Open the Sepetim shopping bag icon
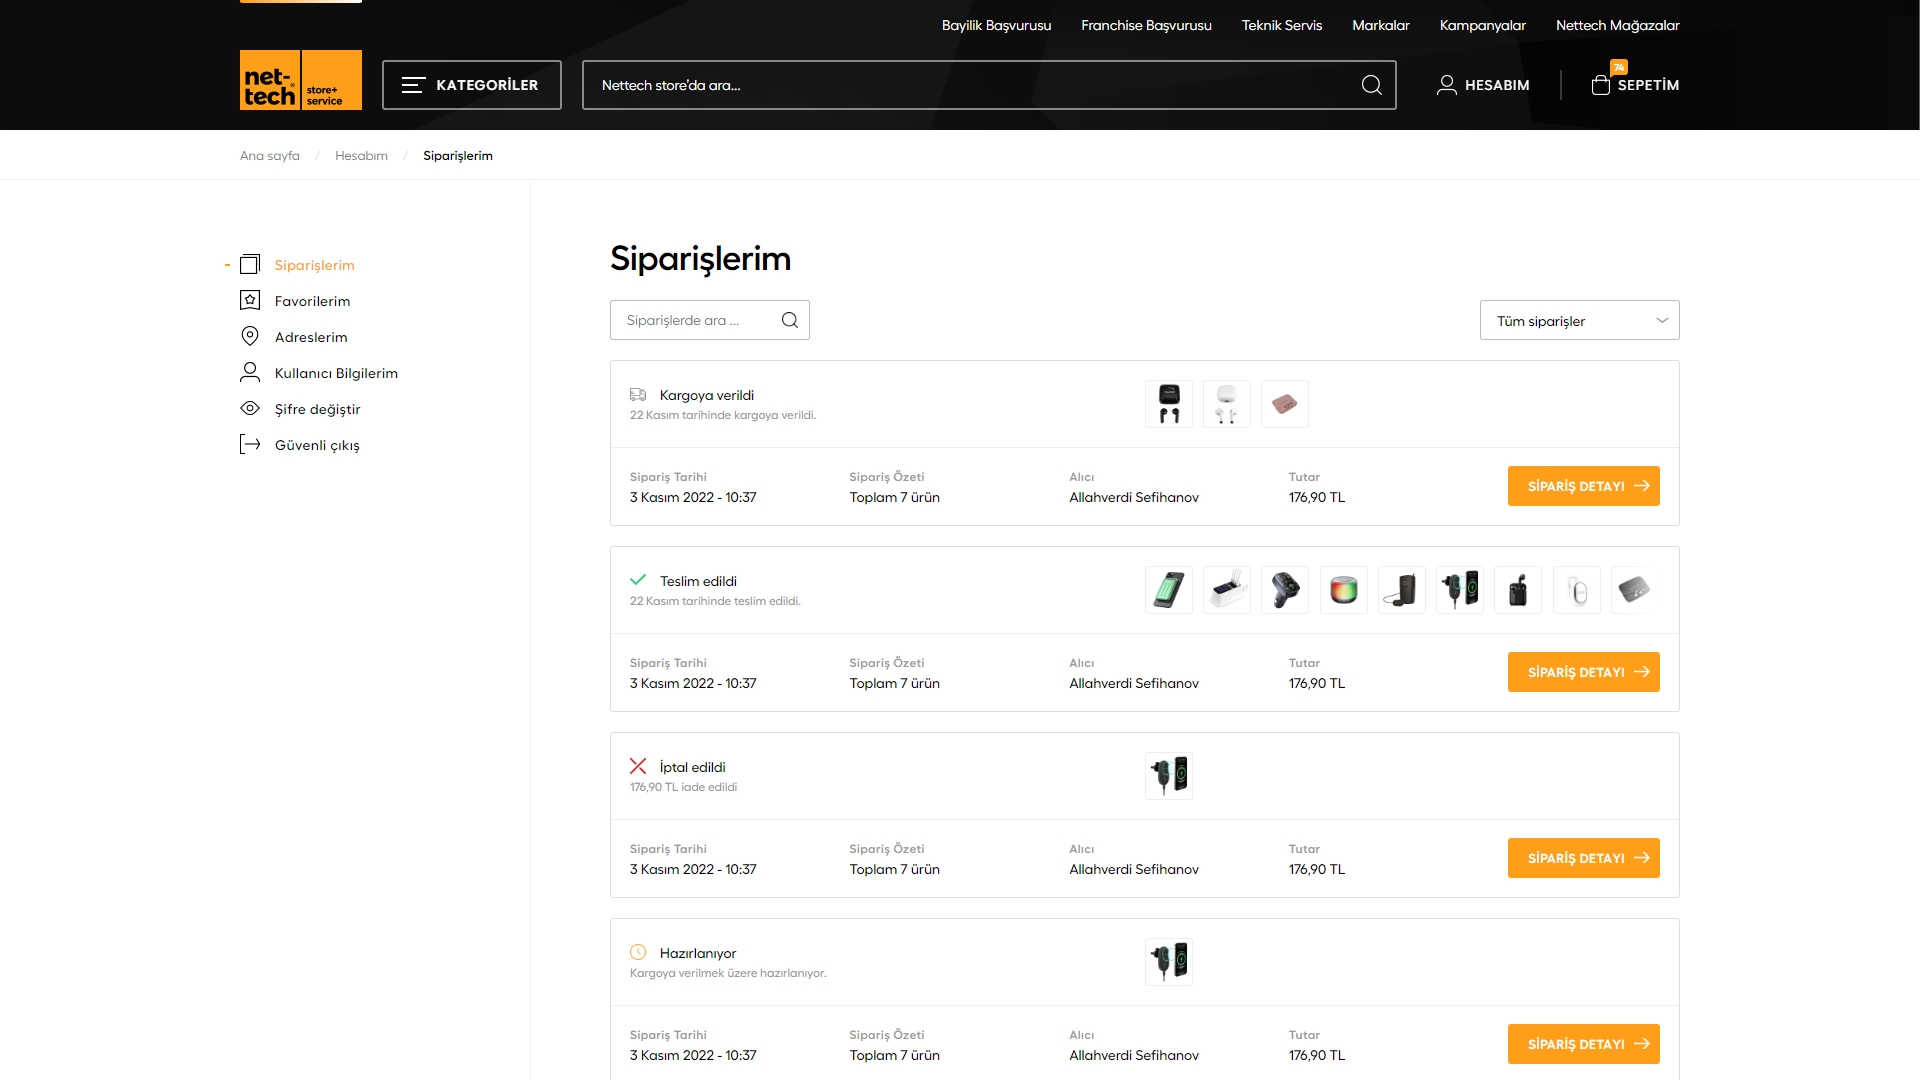The height and width of the screenshot is (1080, 1920). coord(1601,85)
